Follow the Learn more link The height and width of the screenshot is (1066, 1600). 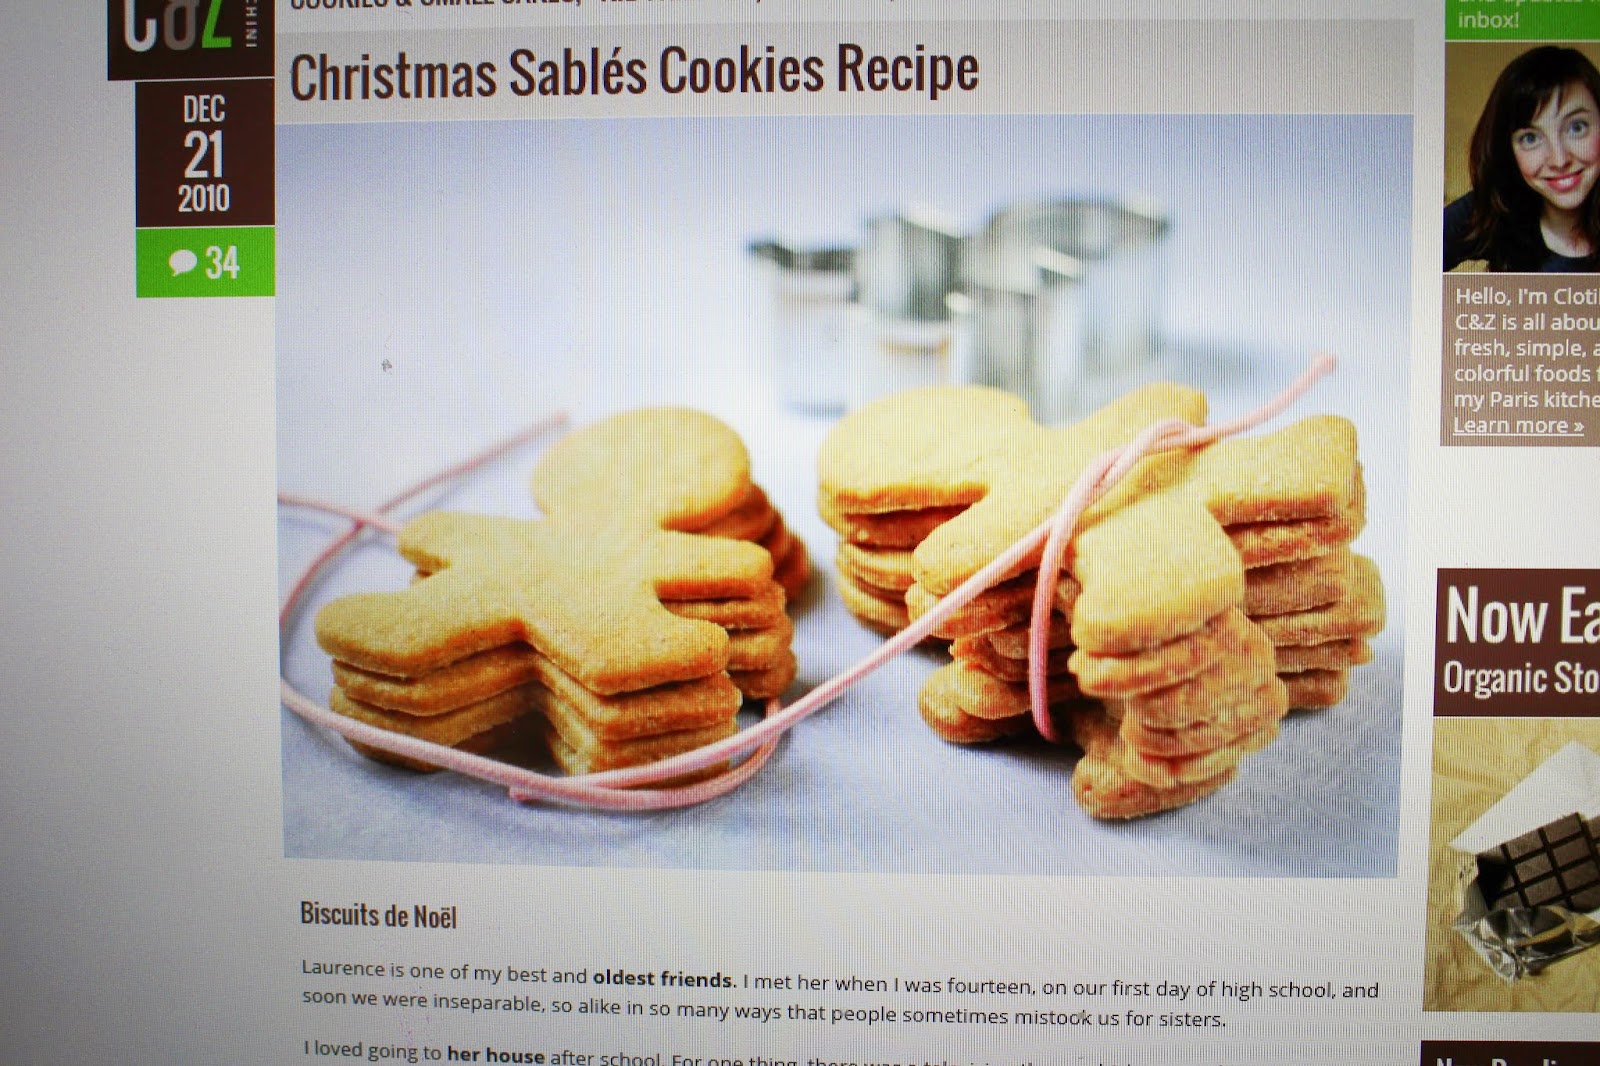(1518, 425)
